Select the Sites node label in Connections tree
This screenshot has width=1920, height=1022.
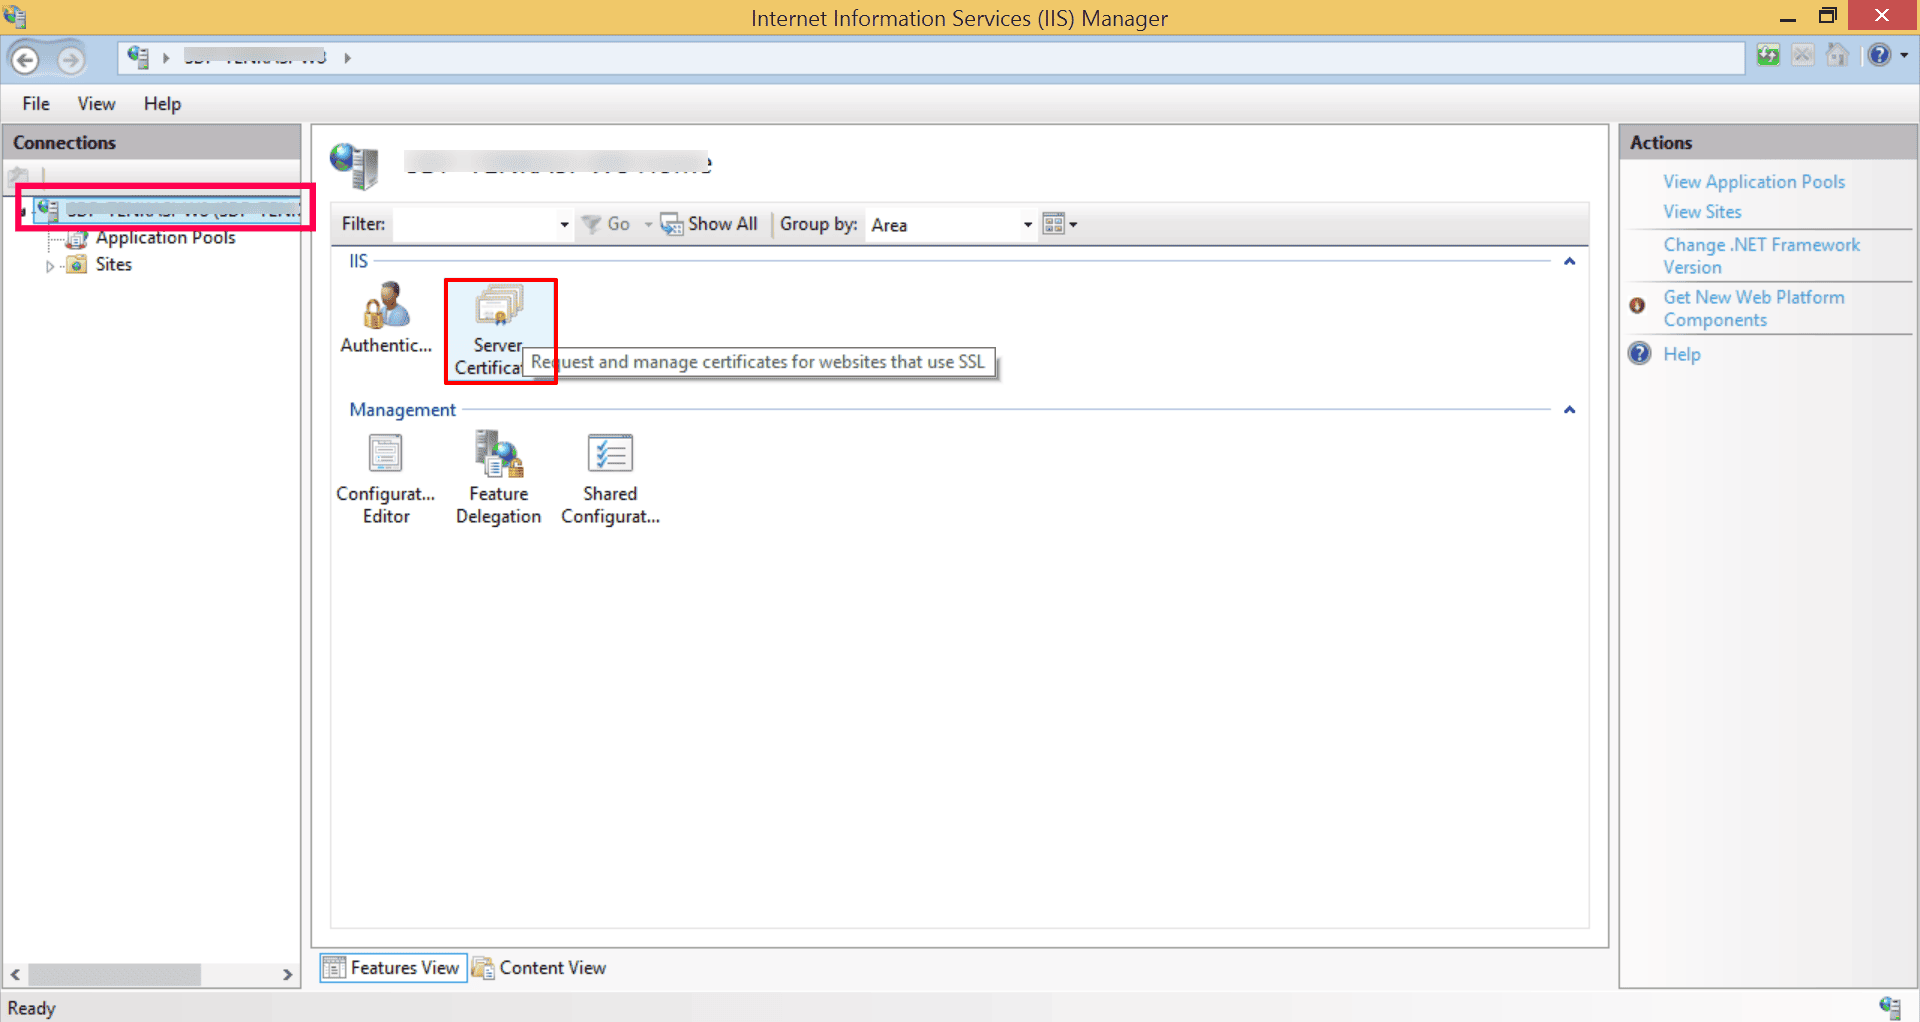[114, 265]
